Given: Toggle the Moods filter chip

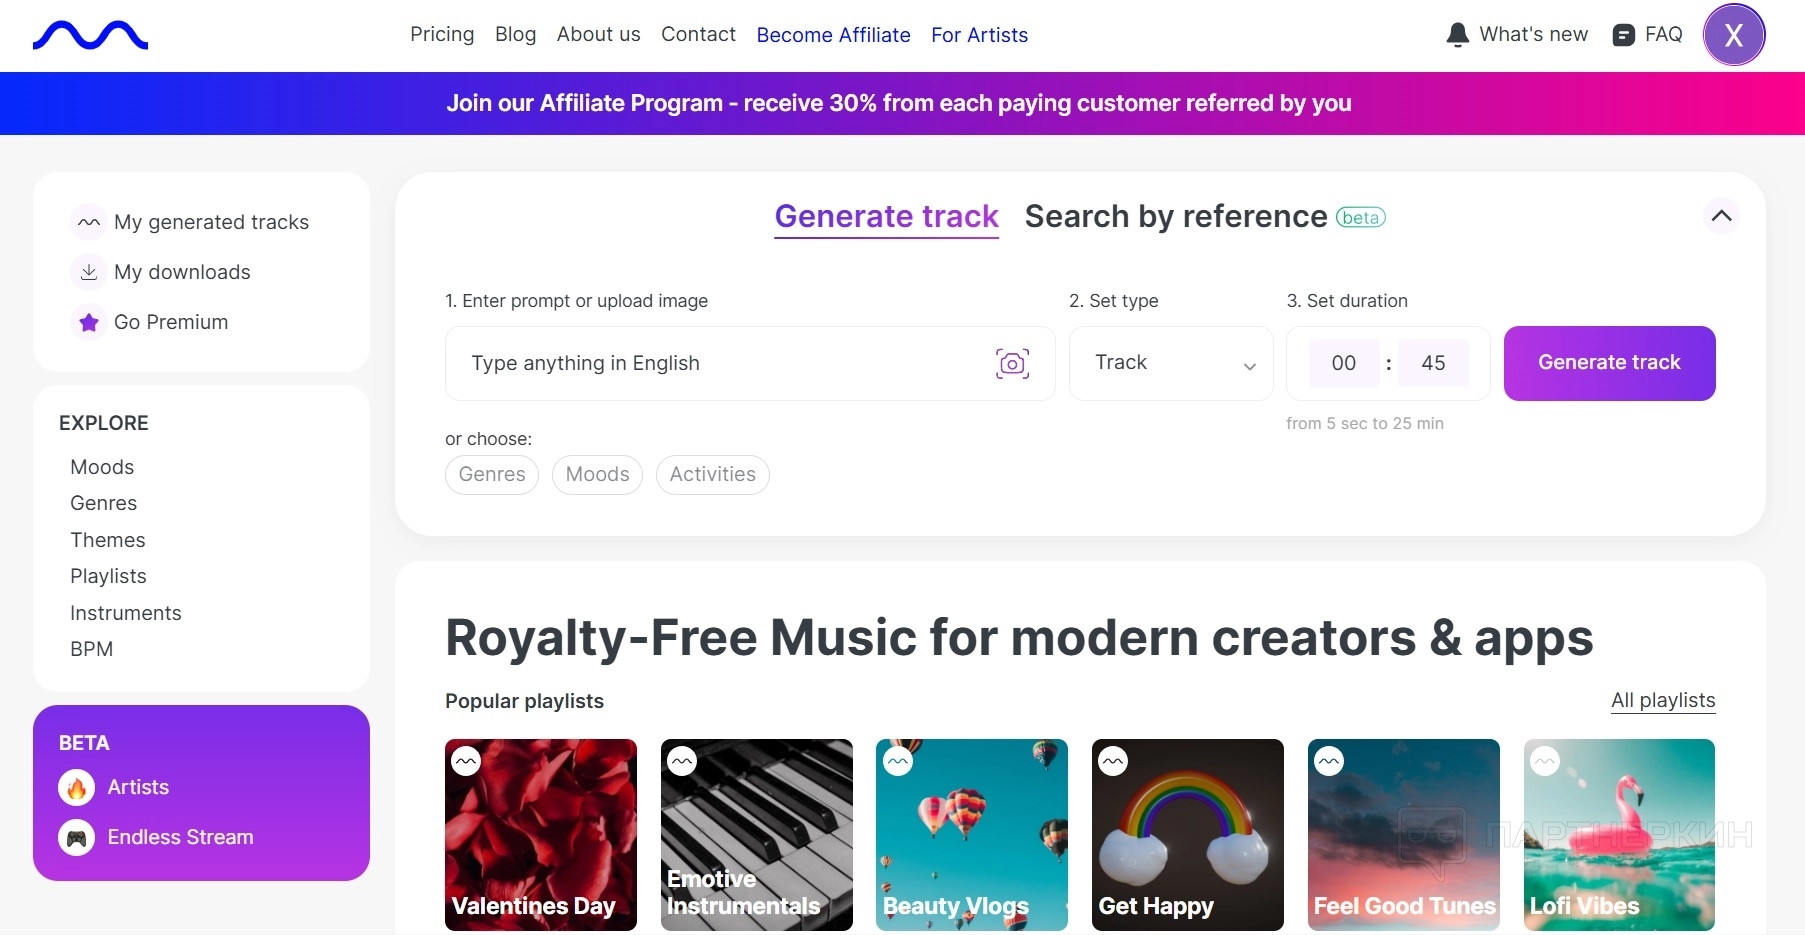Looking at the screenshot, I should click(x=597, y=475).
